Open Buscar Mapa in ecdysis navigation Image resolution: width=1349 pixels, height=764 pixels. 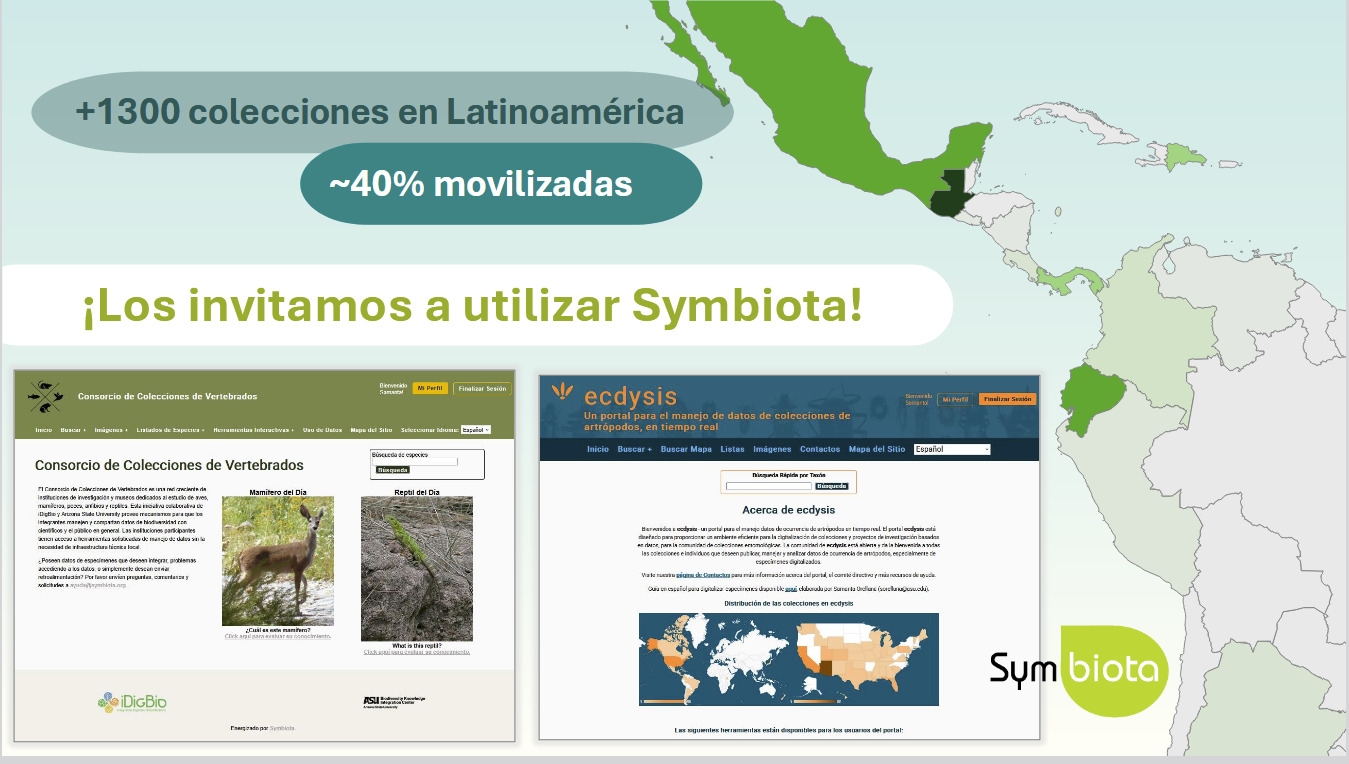tap(686, 450)
